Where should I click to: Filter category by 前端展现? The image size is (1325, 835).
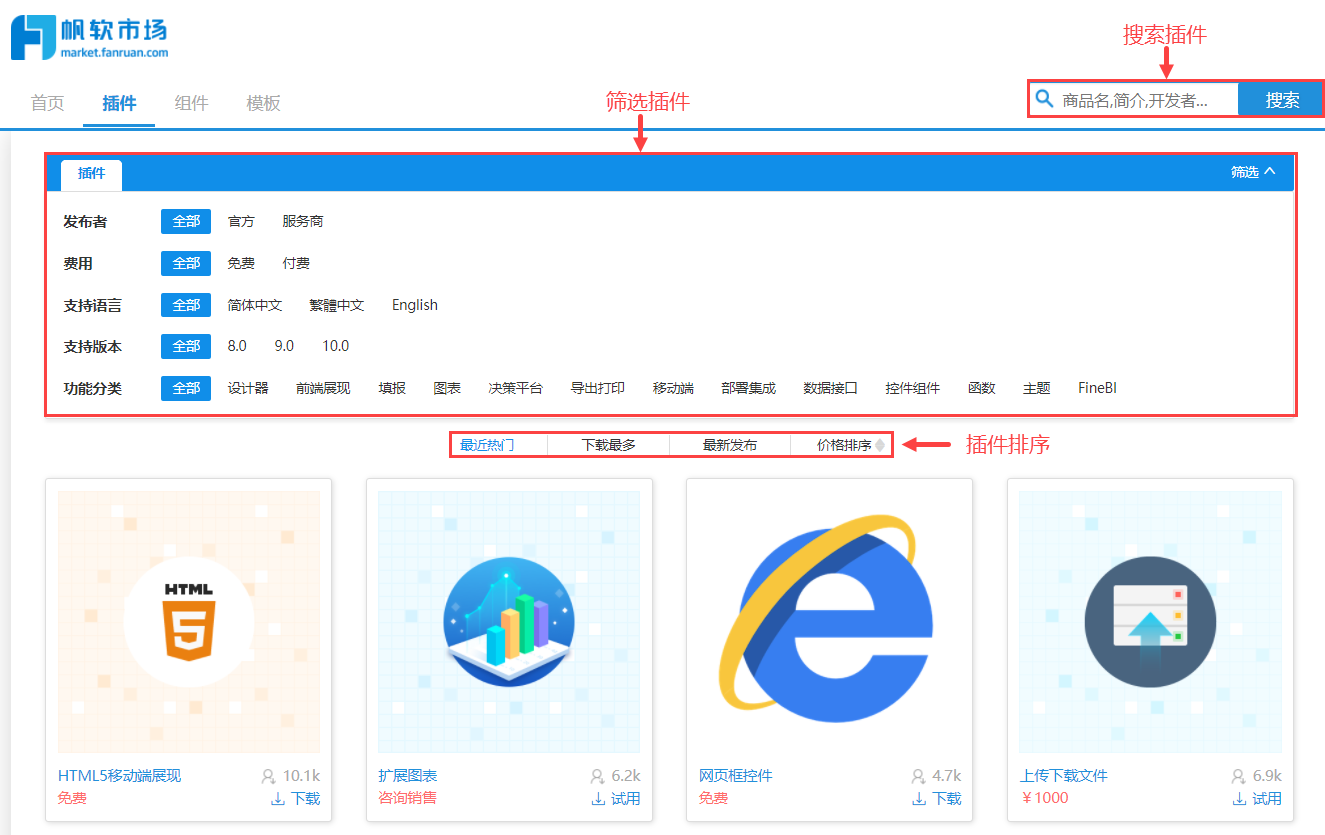pyautogui.click(x=323, y=388)
